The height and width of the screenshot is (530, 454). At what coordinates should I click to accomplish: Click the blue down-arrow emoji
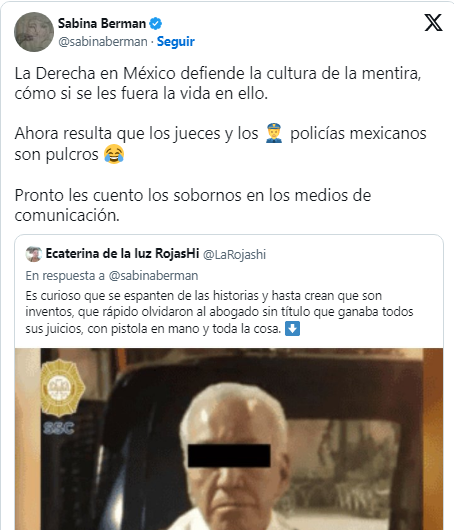click(292, 328)
